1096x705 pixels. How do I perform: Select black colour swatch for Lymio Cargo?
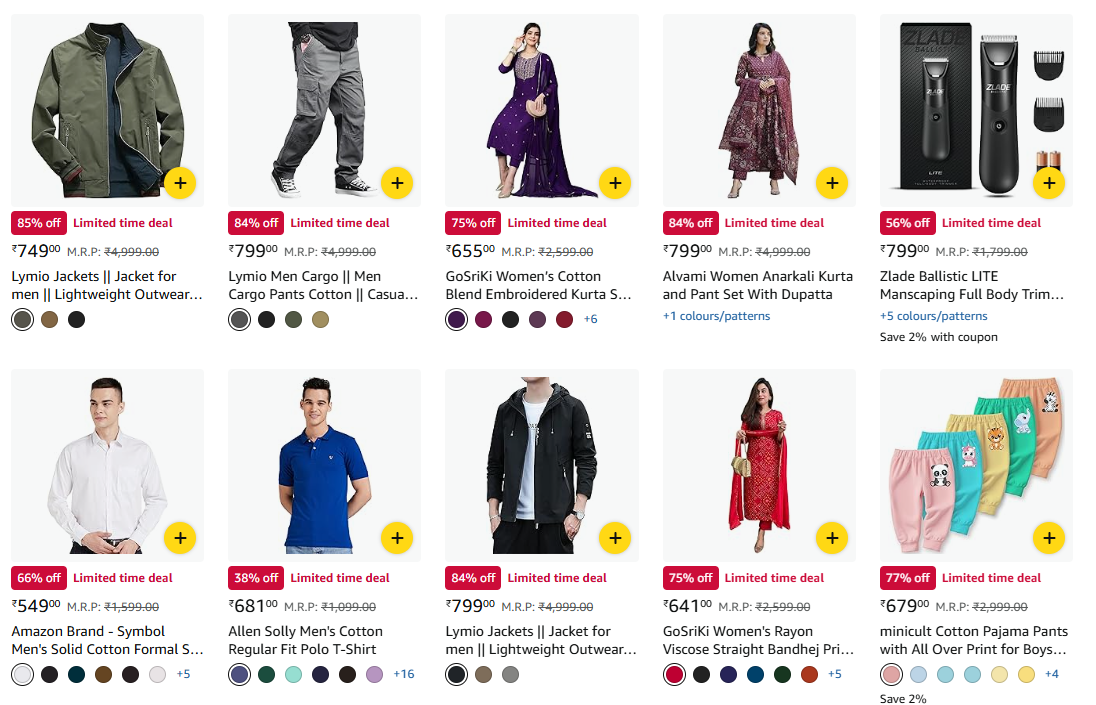266,319
